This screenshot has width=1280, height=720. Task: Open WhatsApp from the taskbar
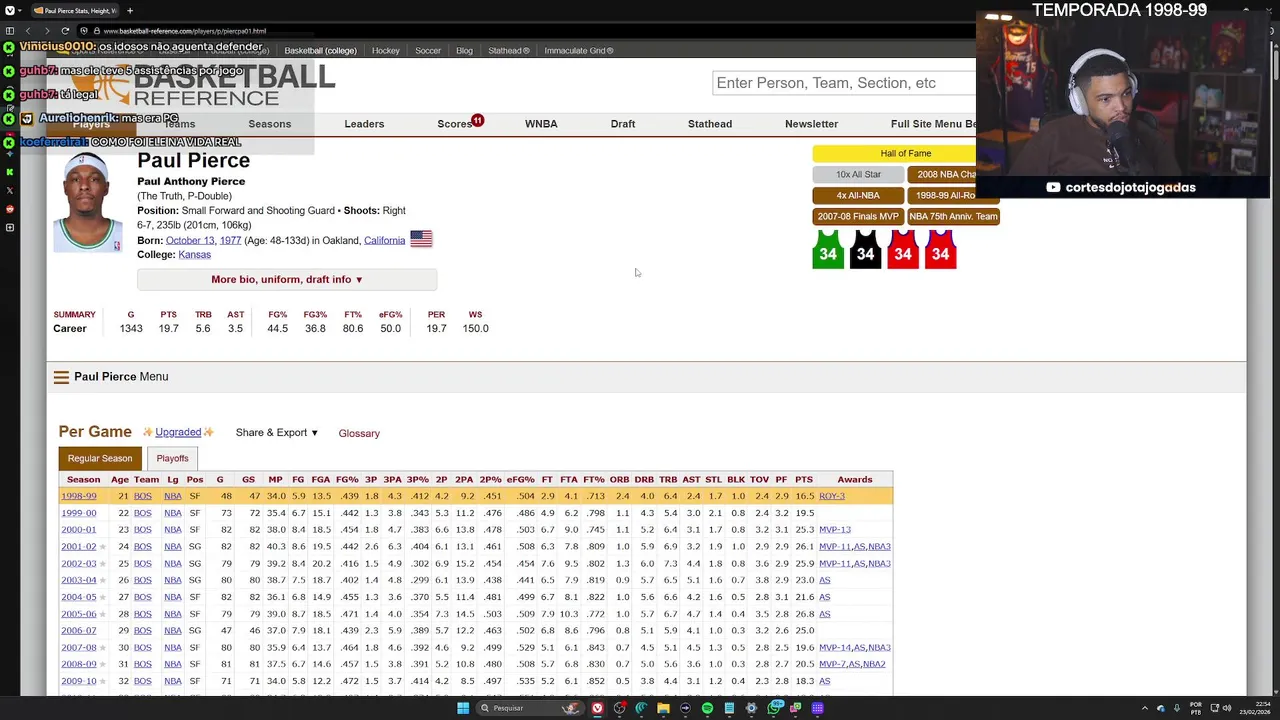pos(774,708)
